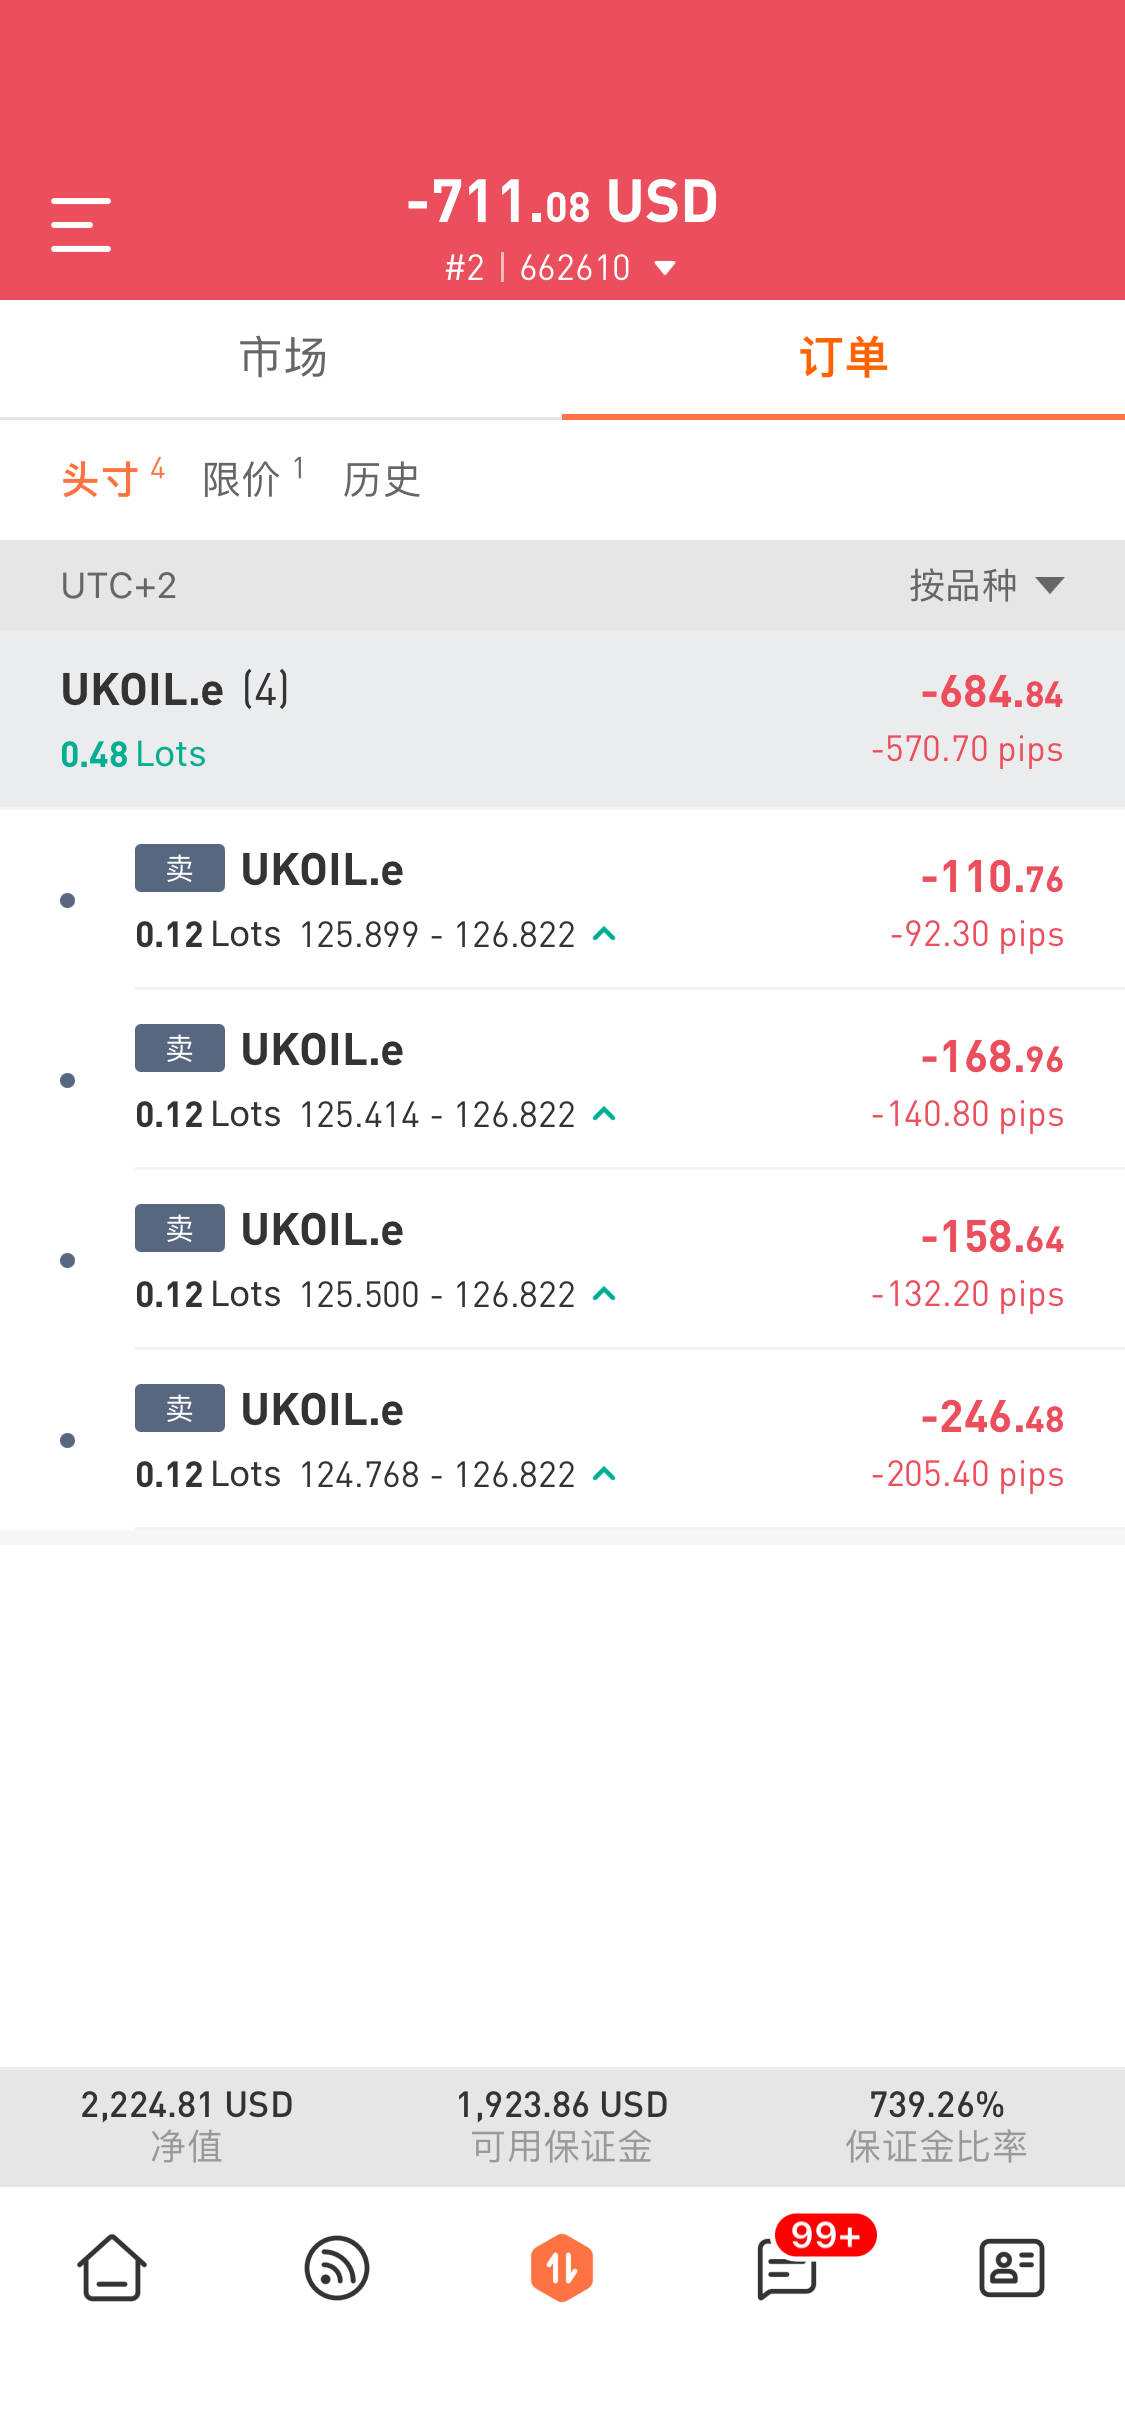
Task: Tap the orange trade hexagon icon
Action: tap(562, 2268)
